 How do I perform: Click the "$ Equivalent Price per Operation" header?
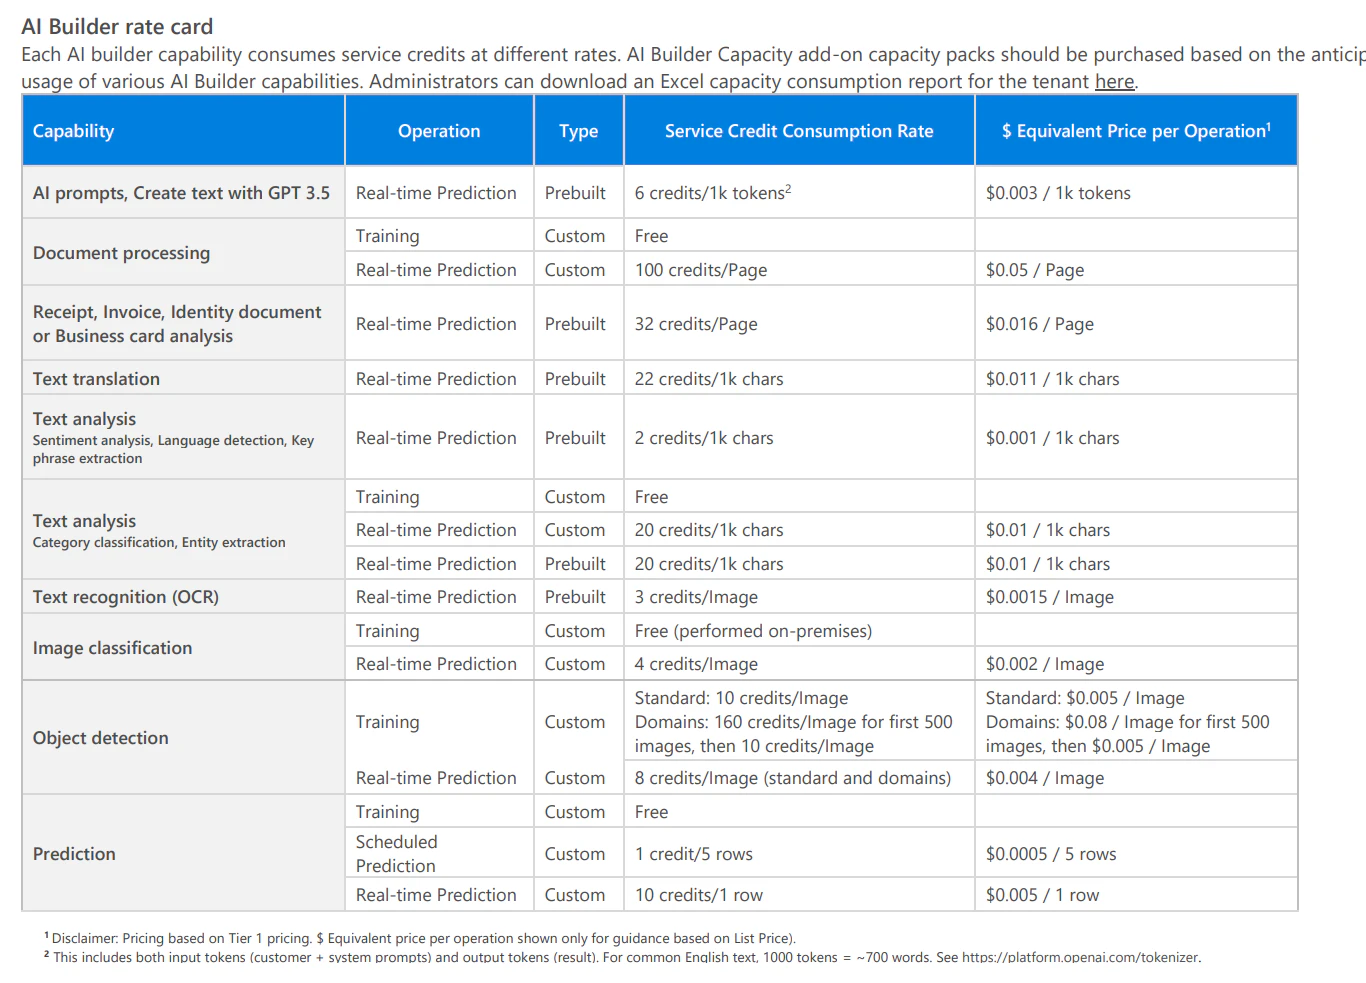(1136, 131)
